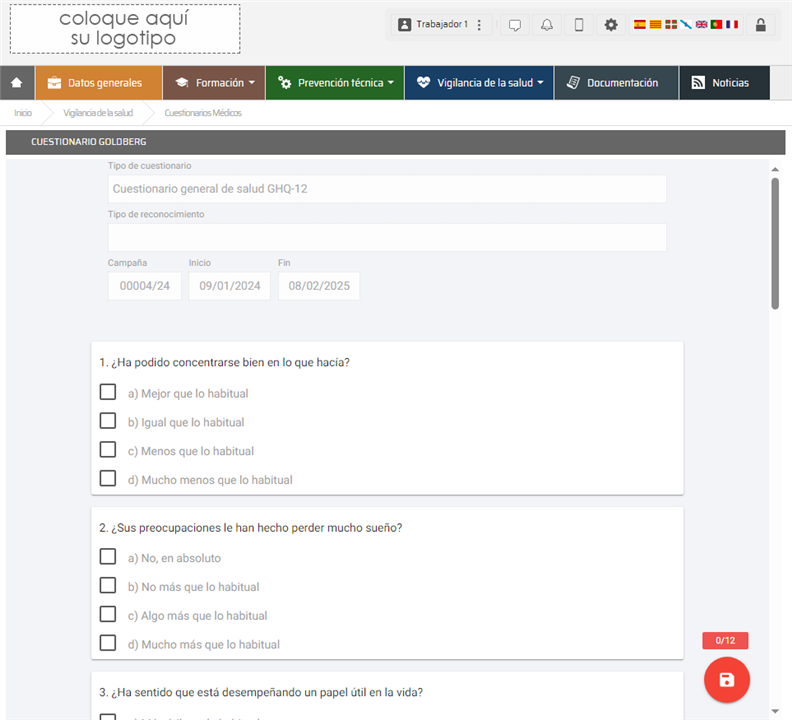The image size is (792, 720).
Task: Select 'a) No, en absoluto' checkbox
Action: pyautogui.click(x=108, y=557)
